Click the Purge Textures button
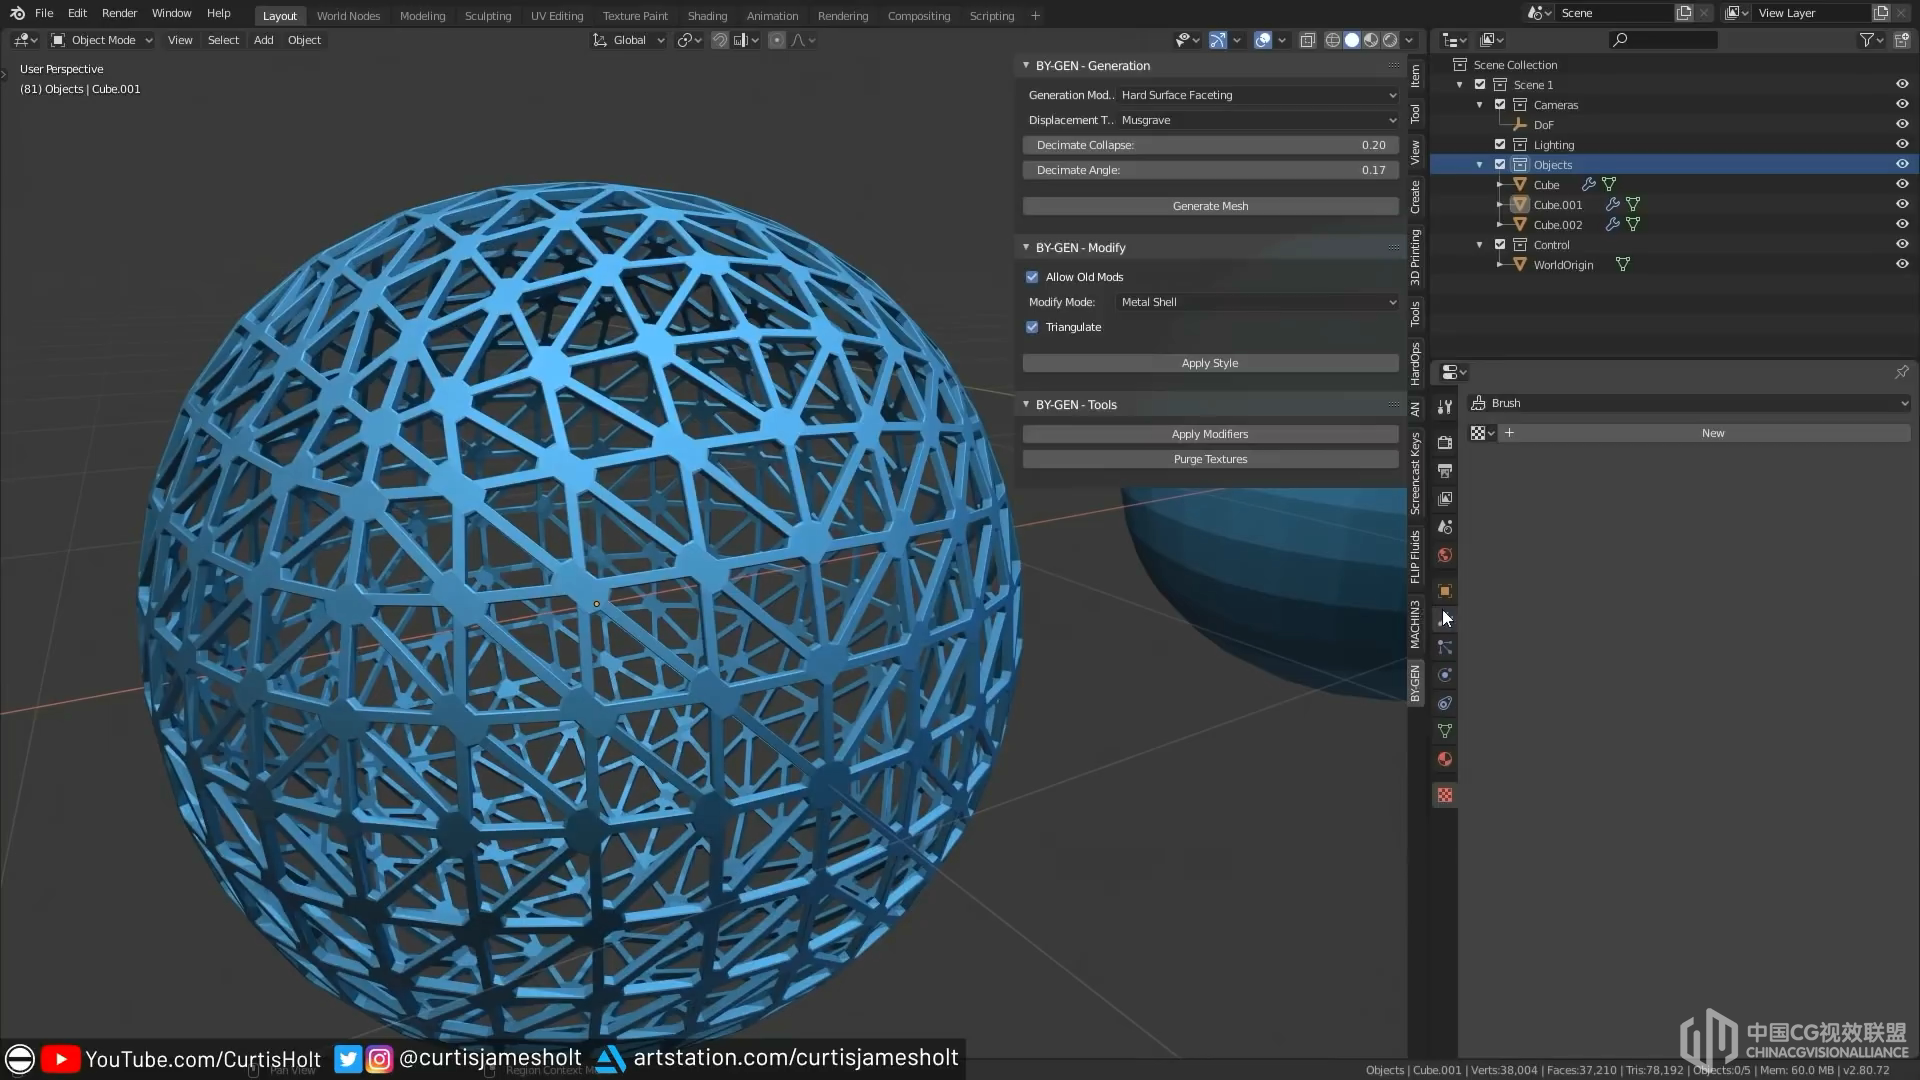Image resolution: width=1920 pixels, height=1080 pixels. click(1210, 459)
